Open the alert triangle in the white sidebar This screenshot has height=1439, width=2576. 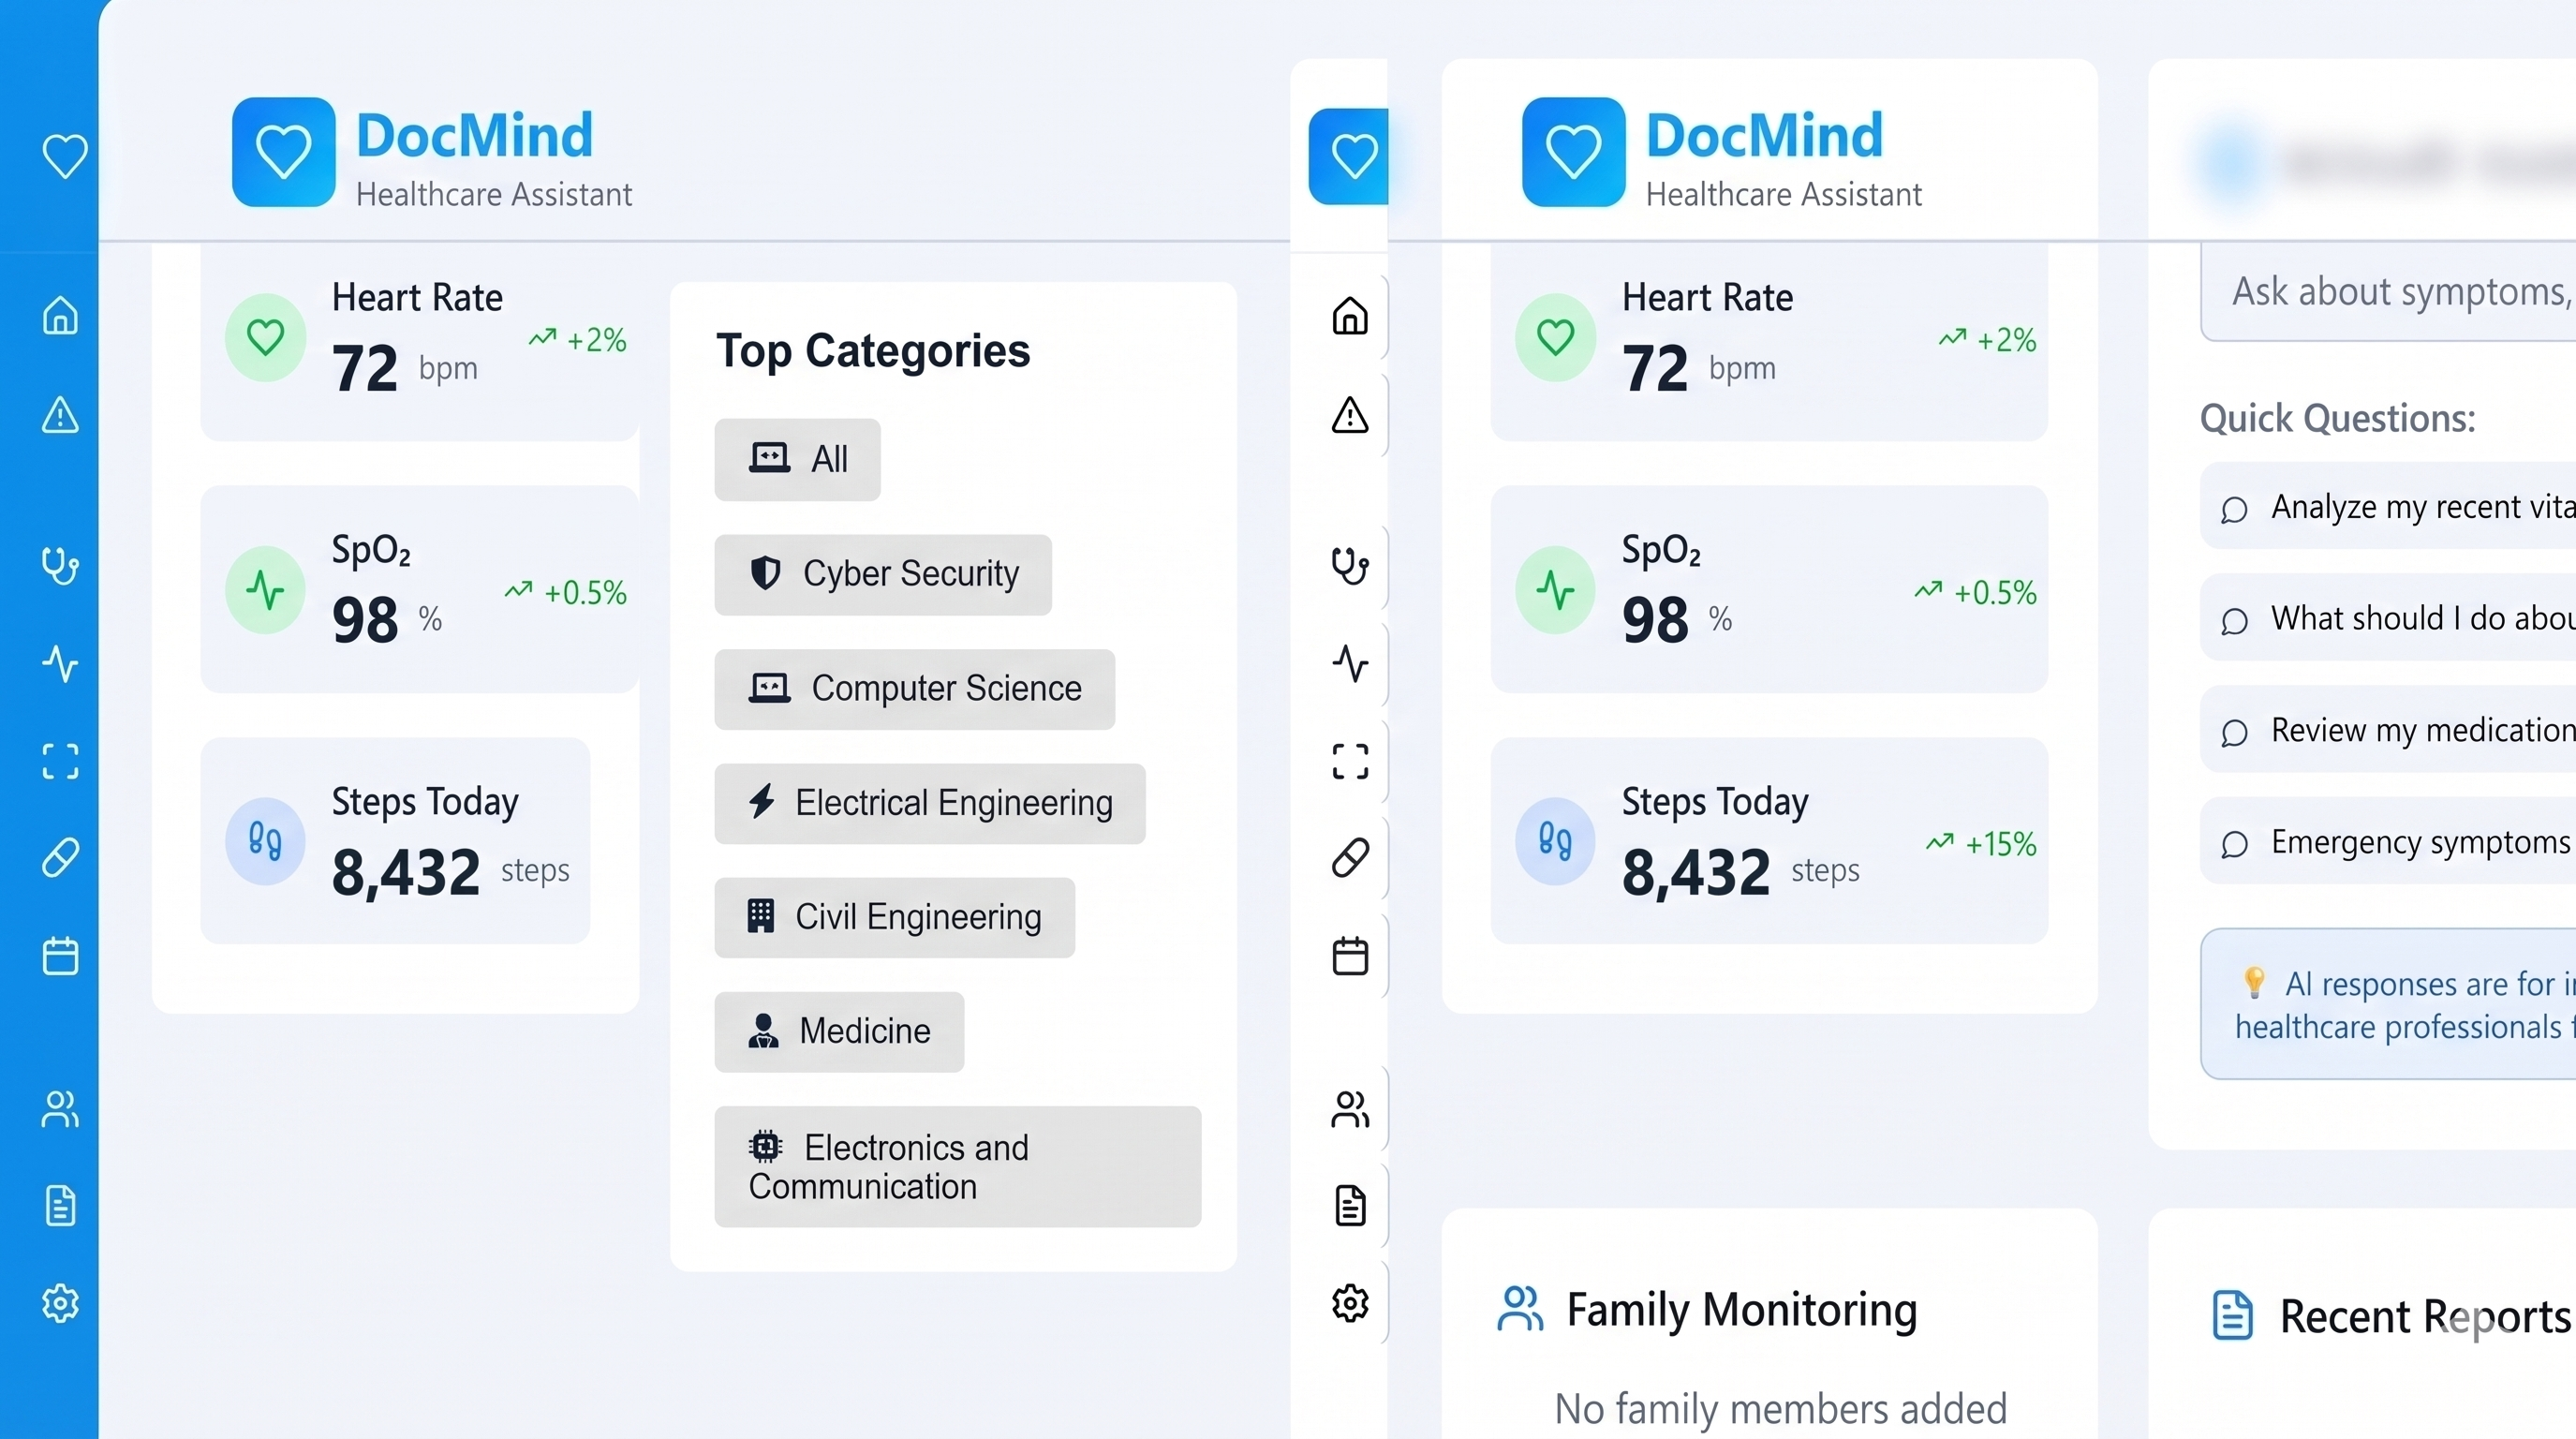click(x=1350, y=413)
